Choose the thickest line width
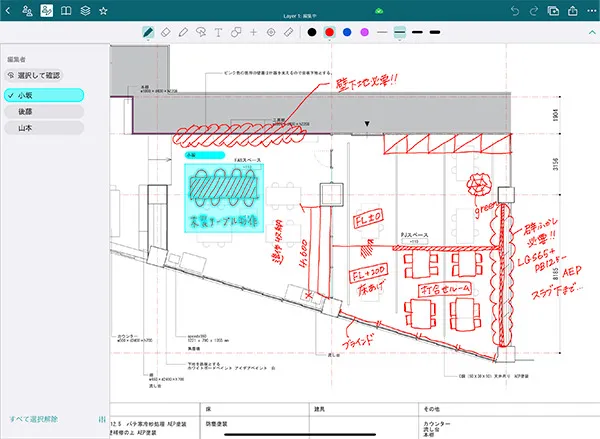 (435, 33)
